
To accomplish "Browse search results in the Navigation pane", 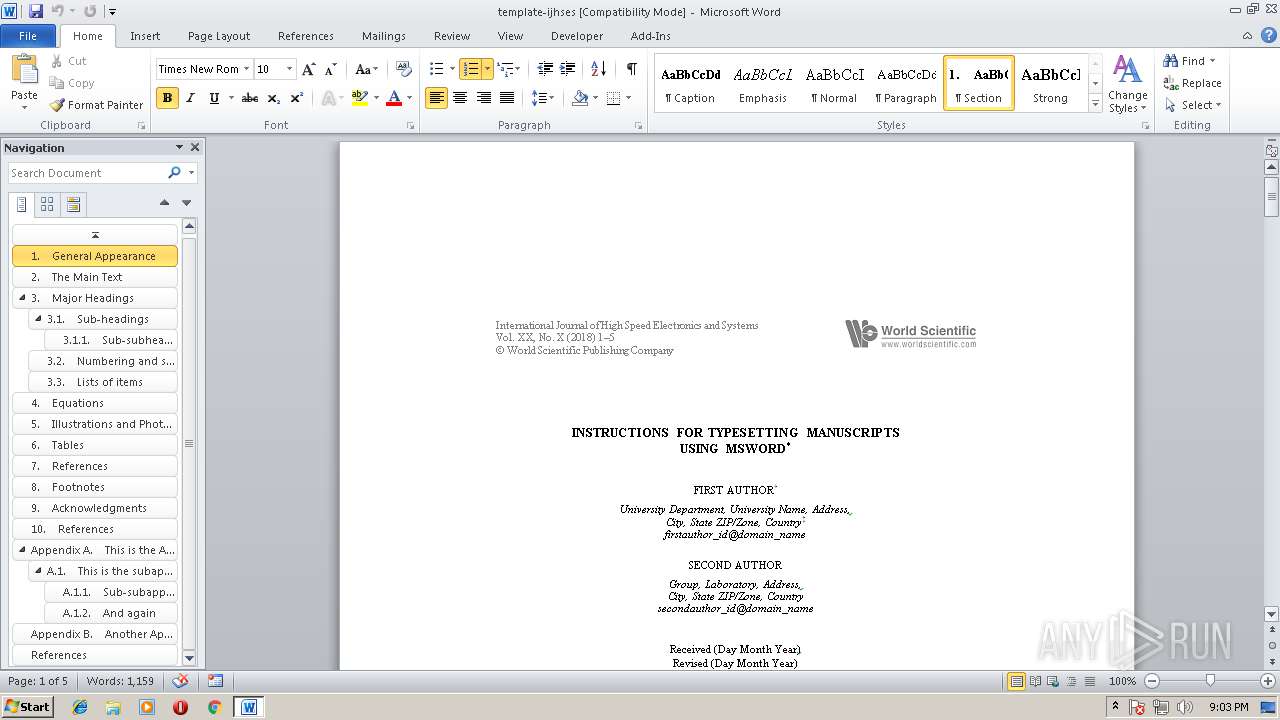I will 73,204.
